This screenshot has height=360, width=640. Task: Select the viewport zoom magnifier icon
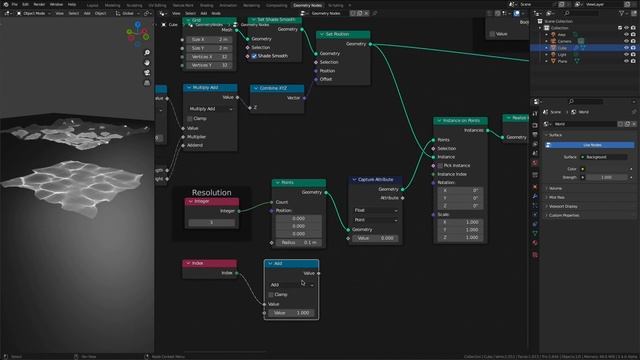(147, 53)
